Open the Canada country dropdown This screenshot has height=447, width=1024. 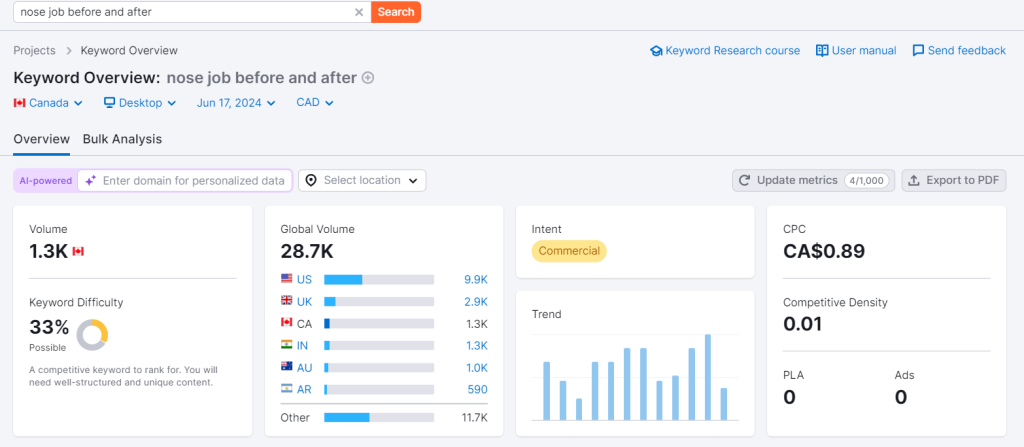48,103
